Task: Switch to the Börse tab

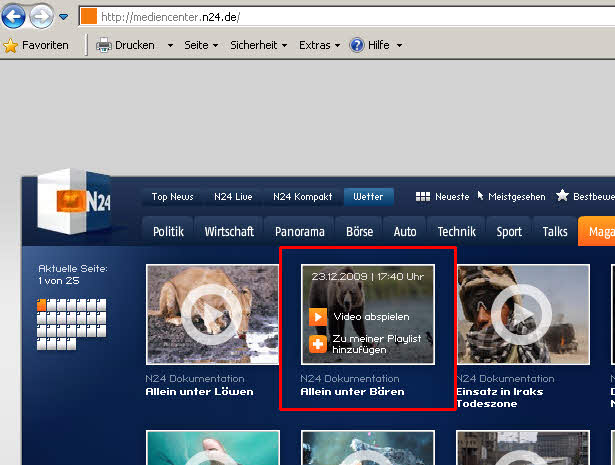Action: point(359,232)
